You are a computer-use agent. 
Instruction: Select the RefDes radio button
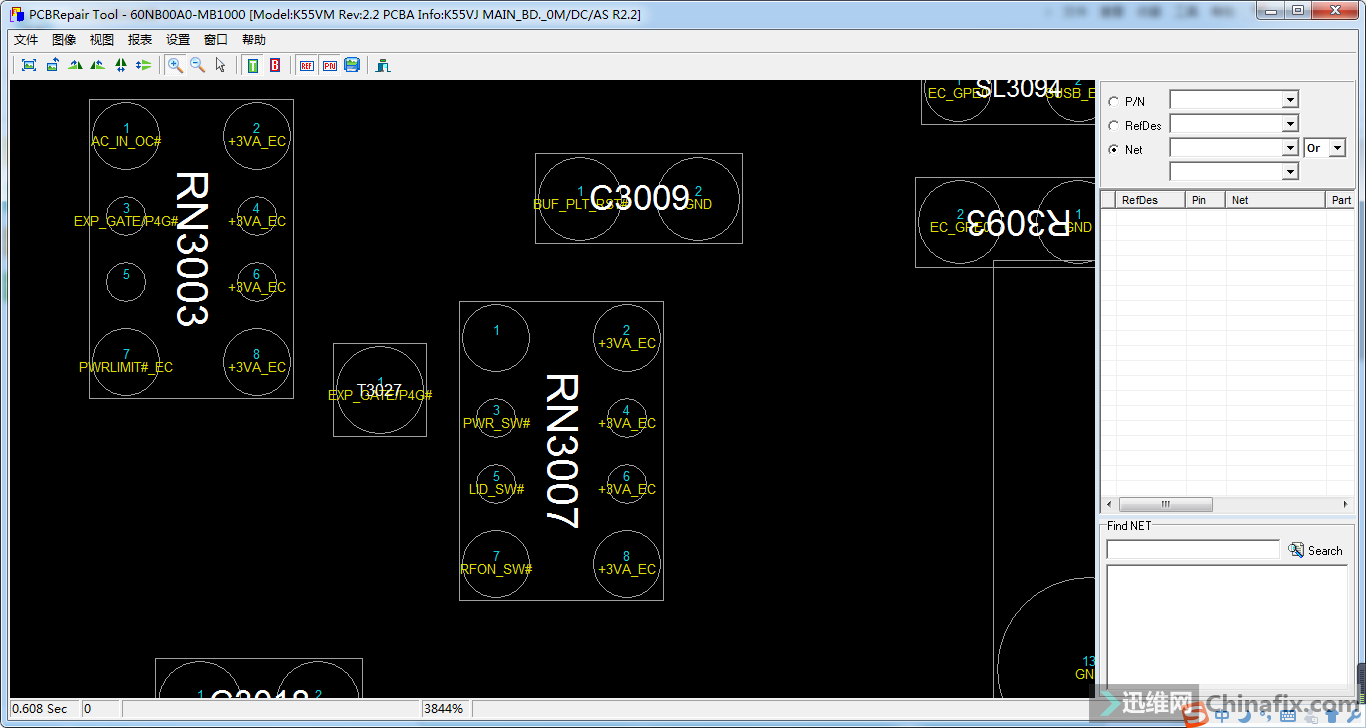(x=1114, y=125)
